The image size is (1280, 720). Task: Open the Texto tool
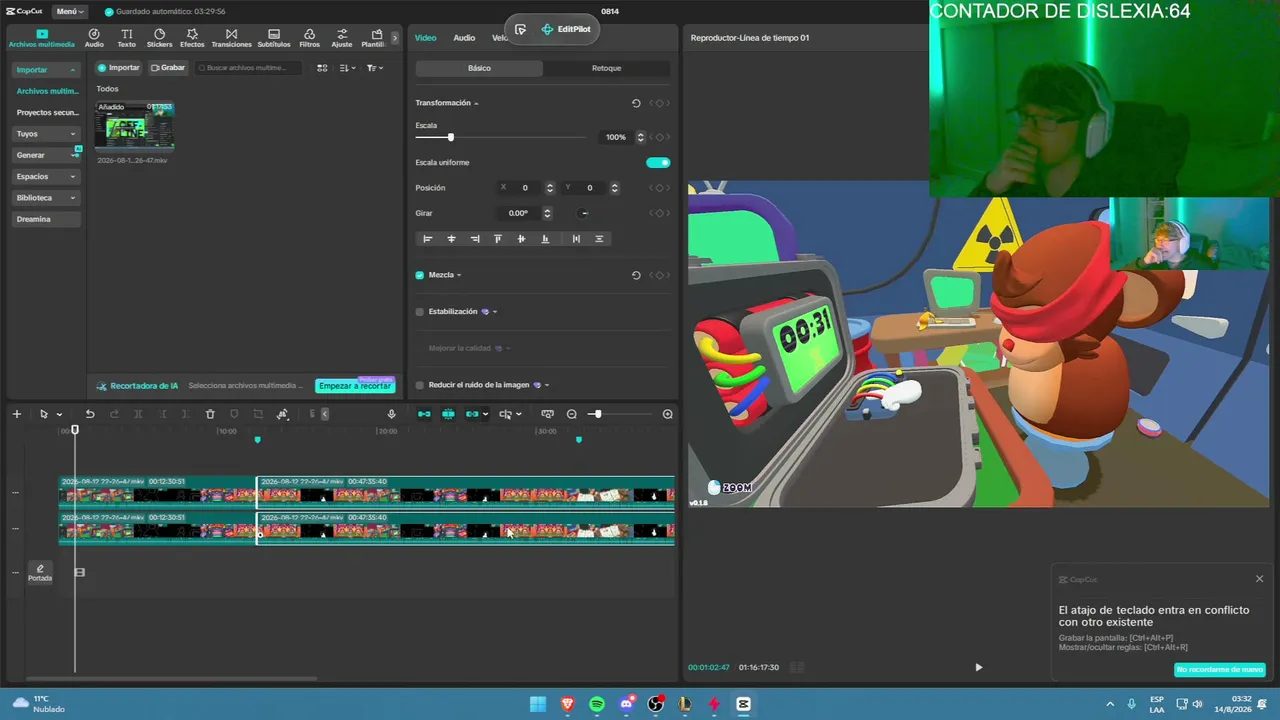point(126,38)
